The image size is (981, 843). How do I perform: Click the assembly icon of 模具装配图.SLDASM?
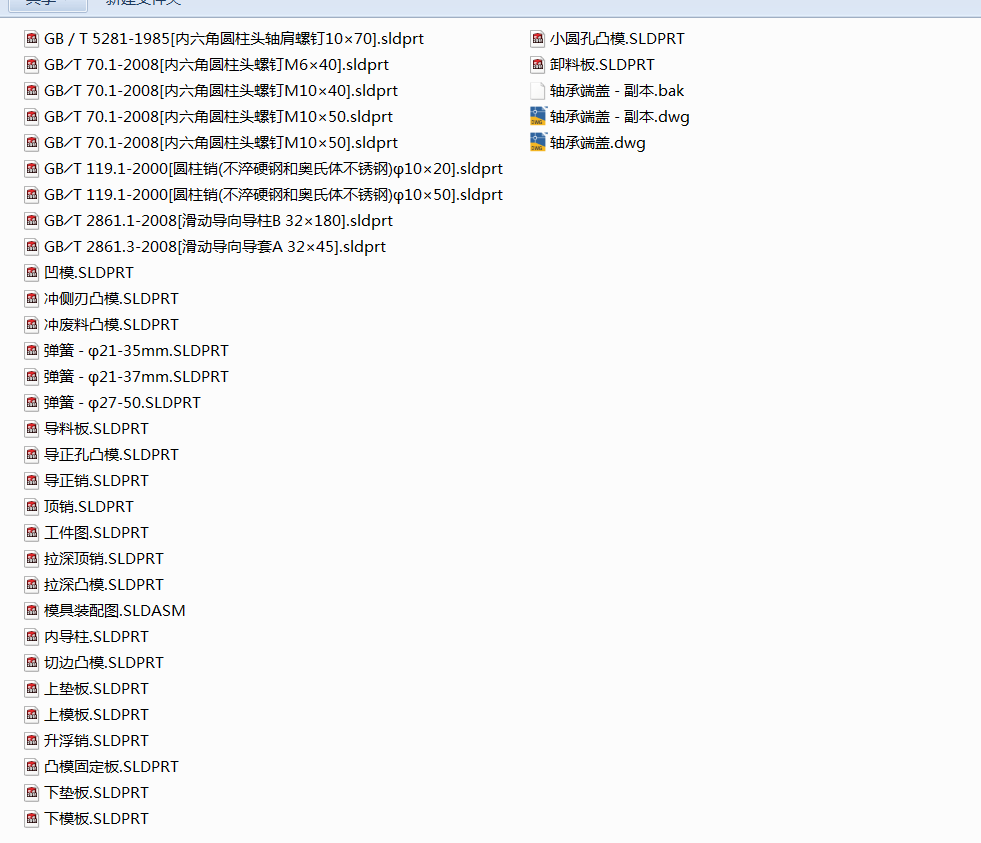[x=32, y=611]
